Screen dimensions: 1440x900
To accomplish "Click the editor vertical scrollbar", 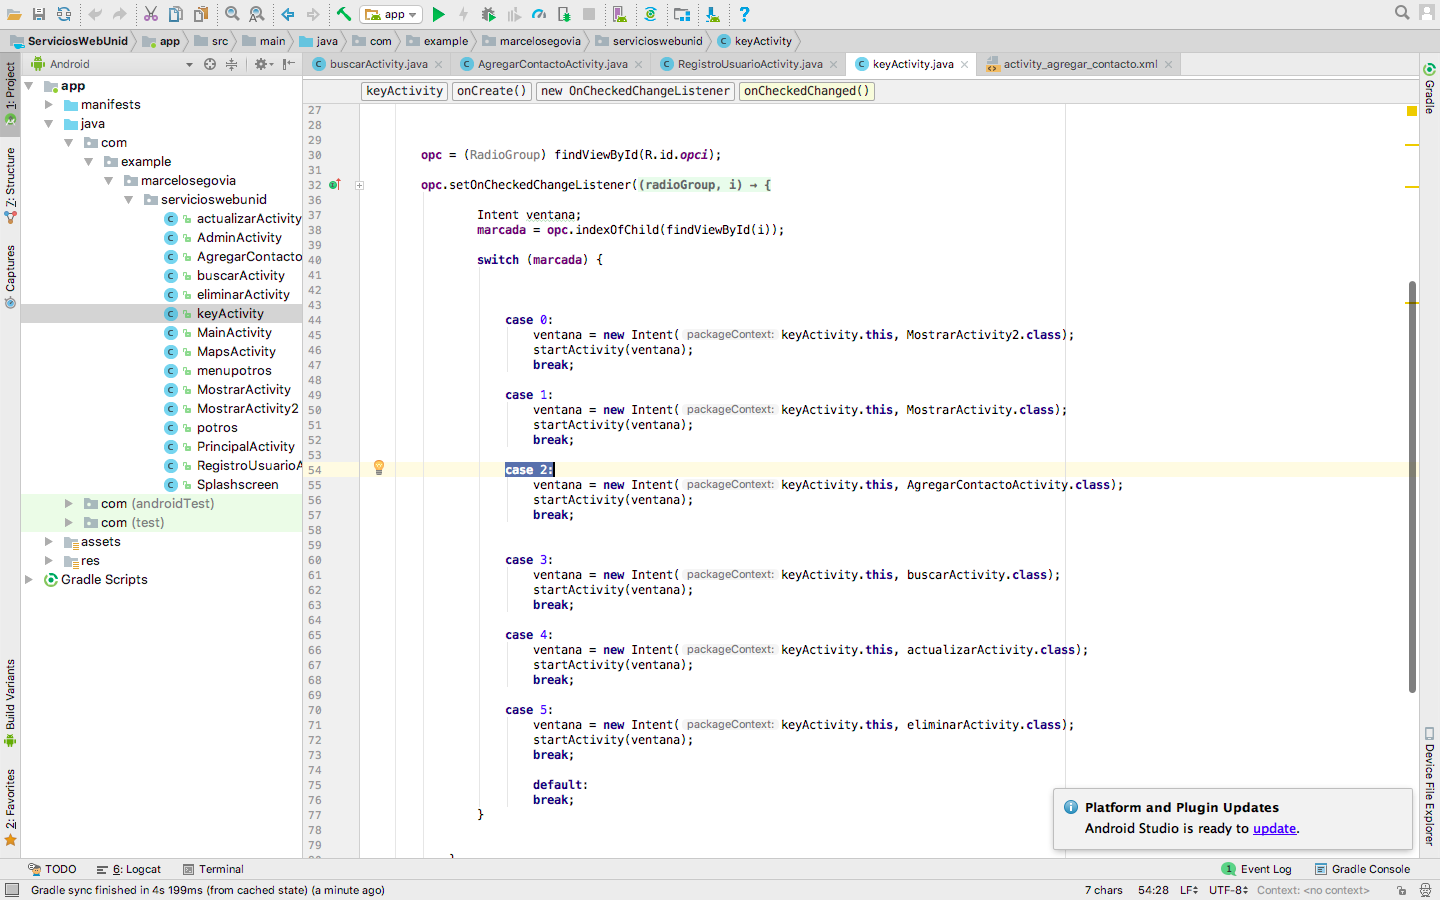I will point(1412,487).
